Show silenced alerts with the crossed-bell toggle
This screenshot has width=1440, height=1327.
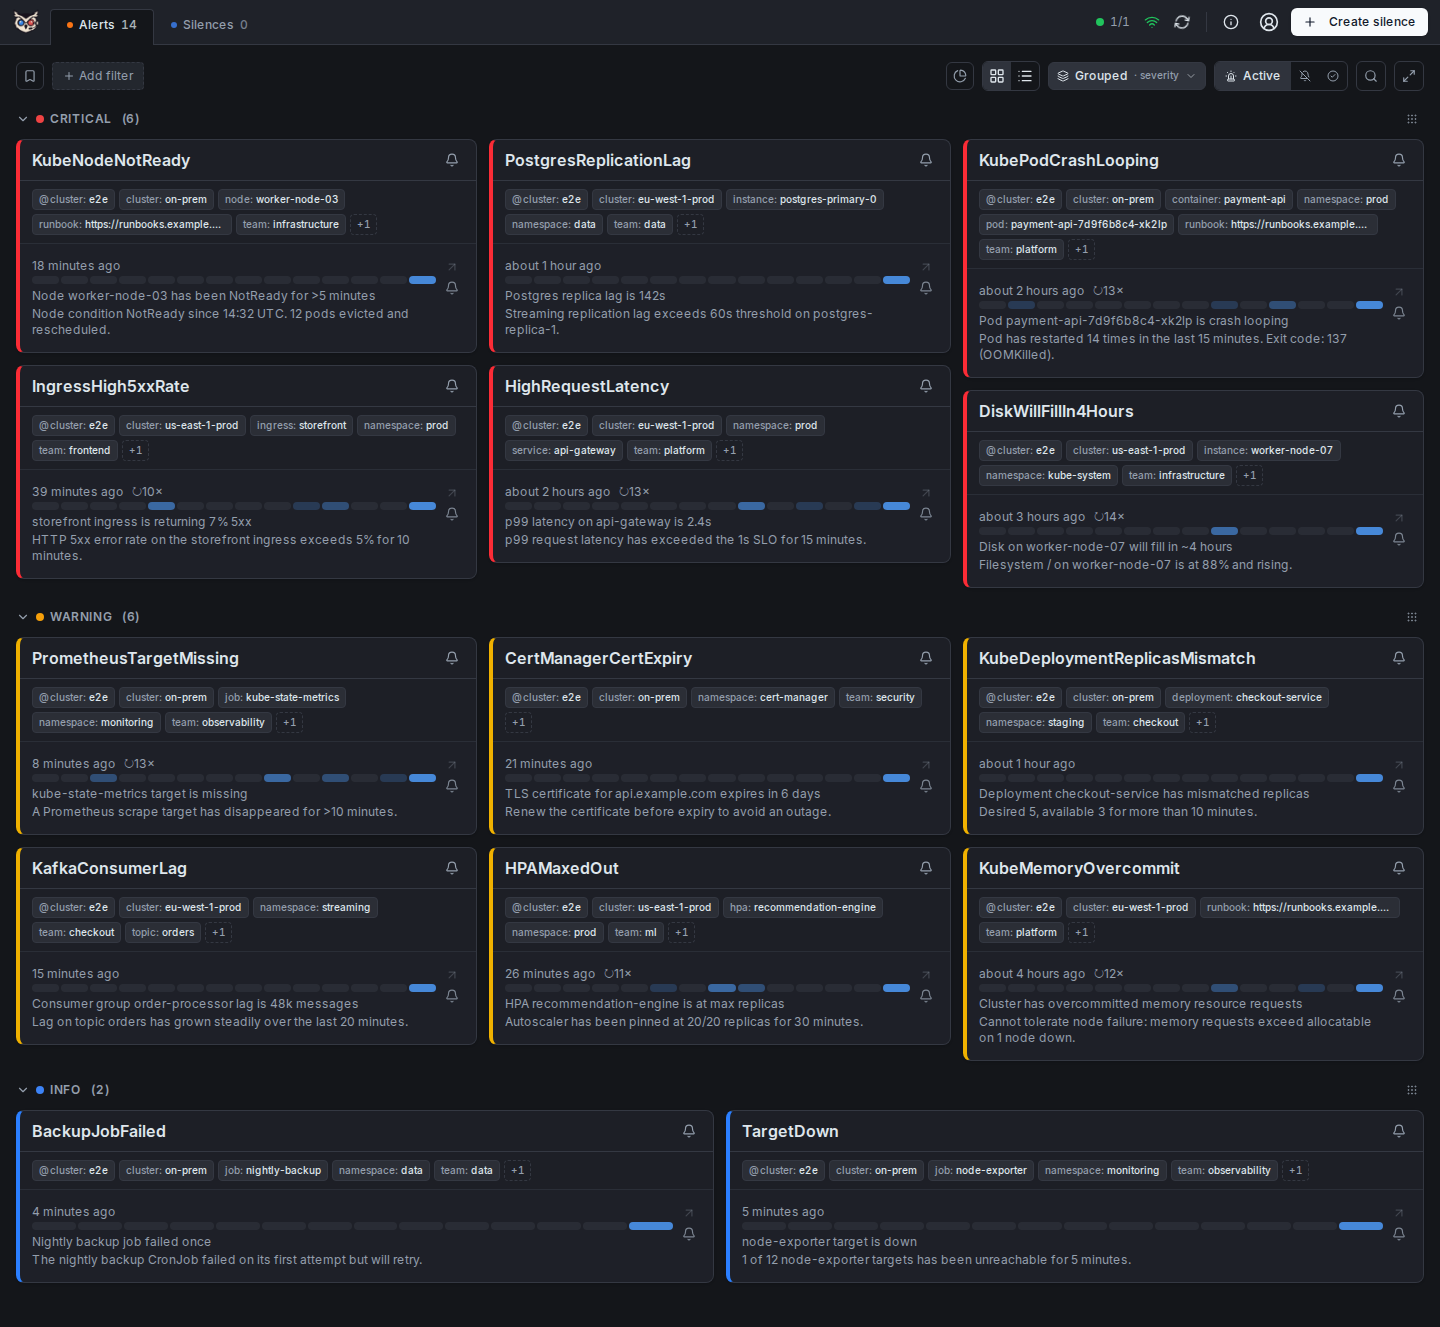point(1305,76)
